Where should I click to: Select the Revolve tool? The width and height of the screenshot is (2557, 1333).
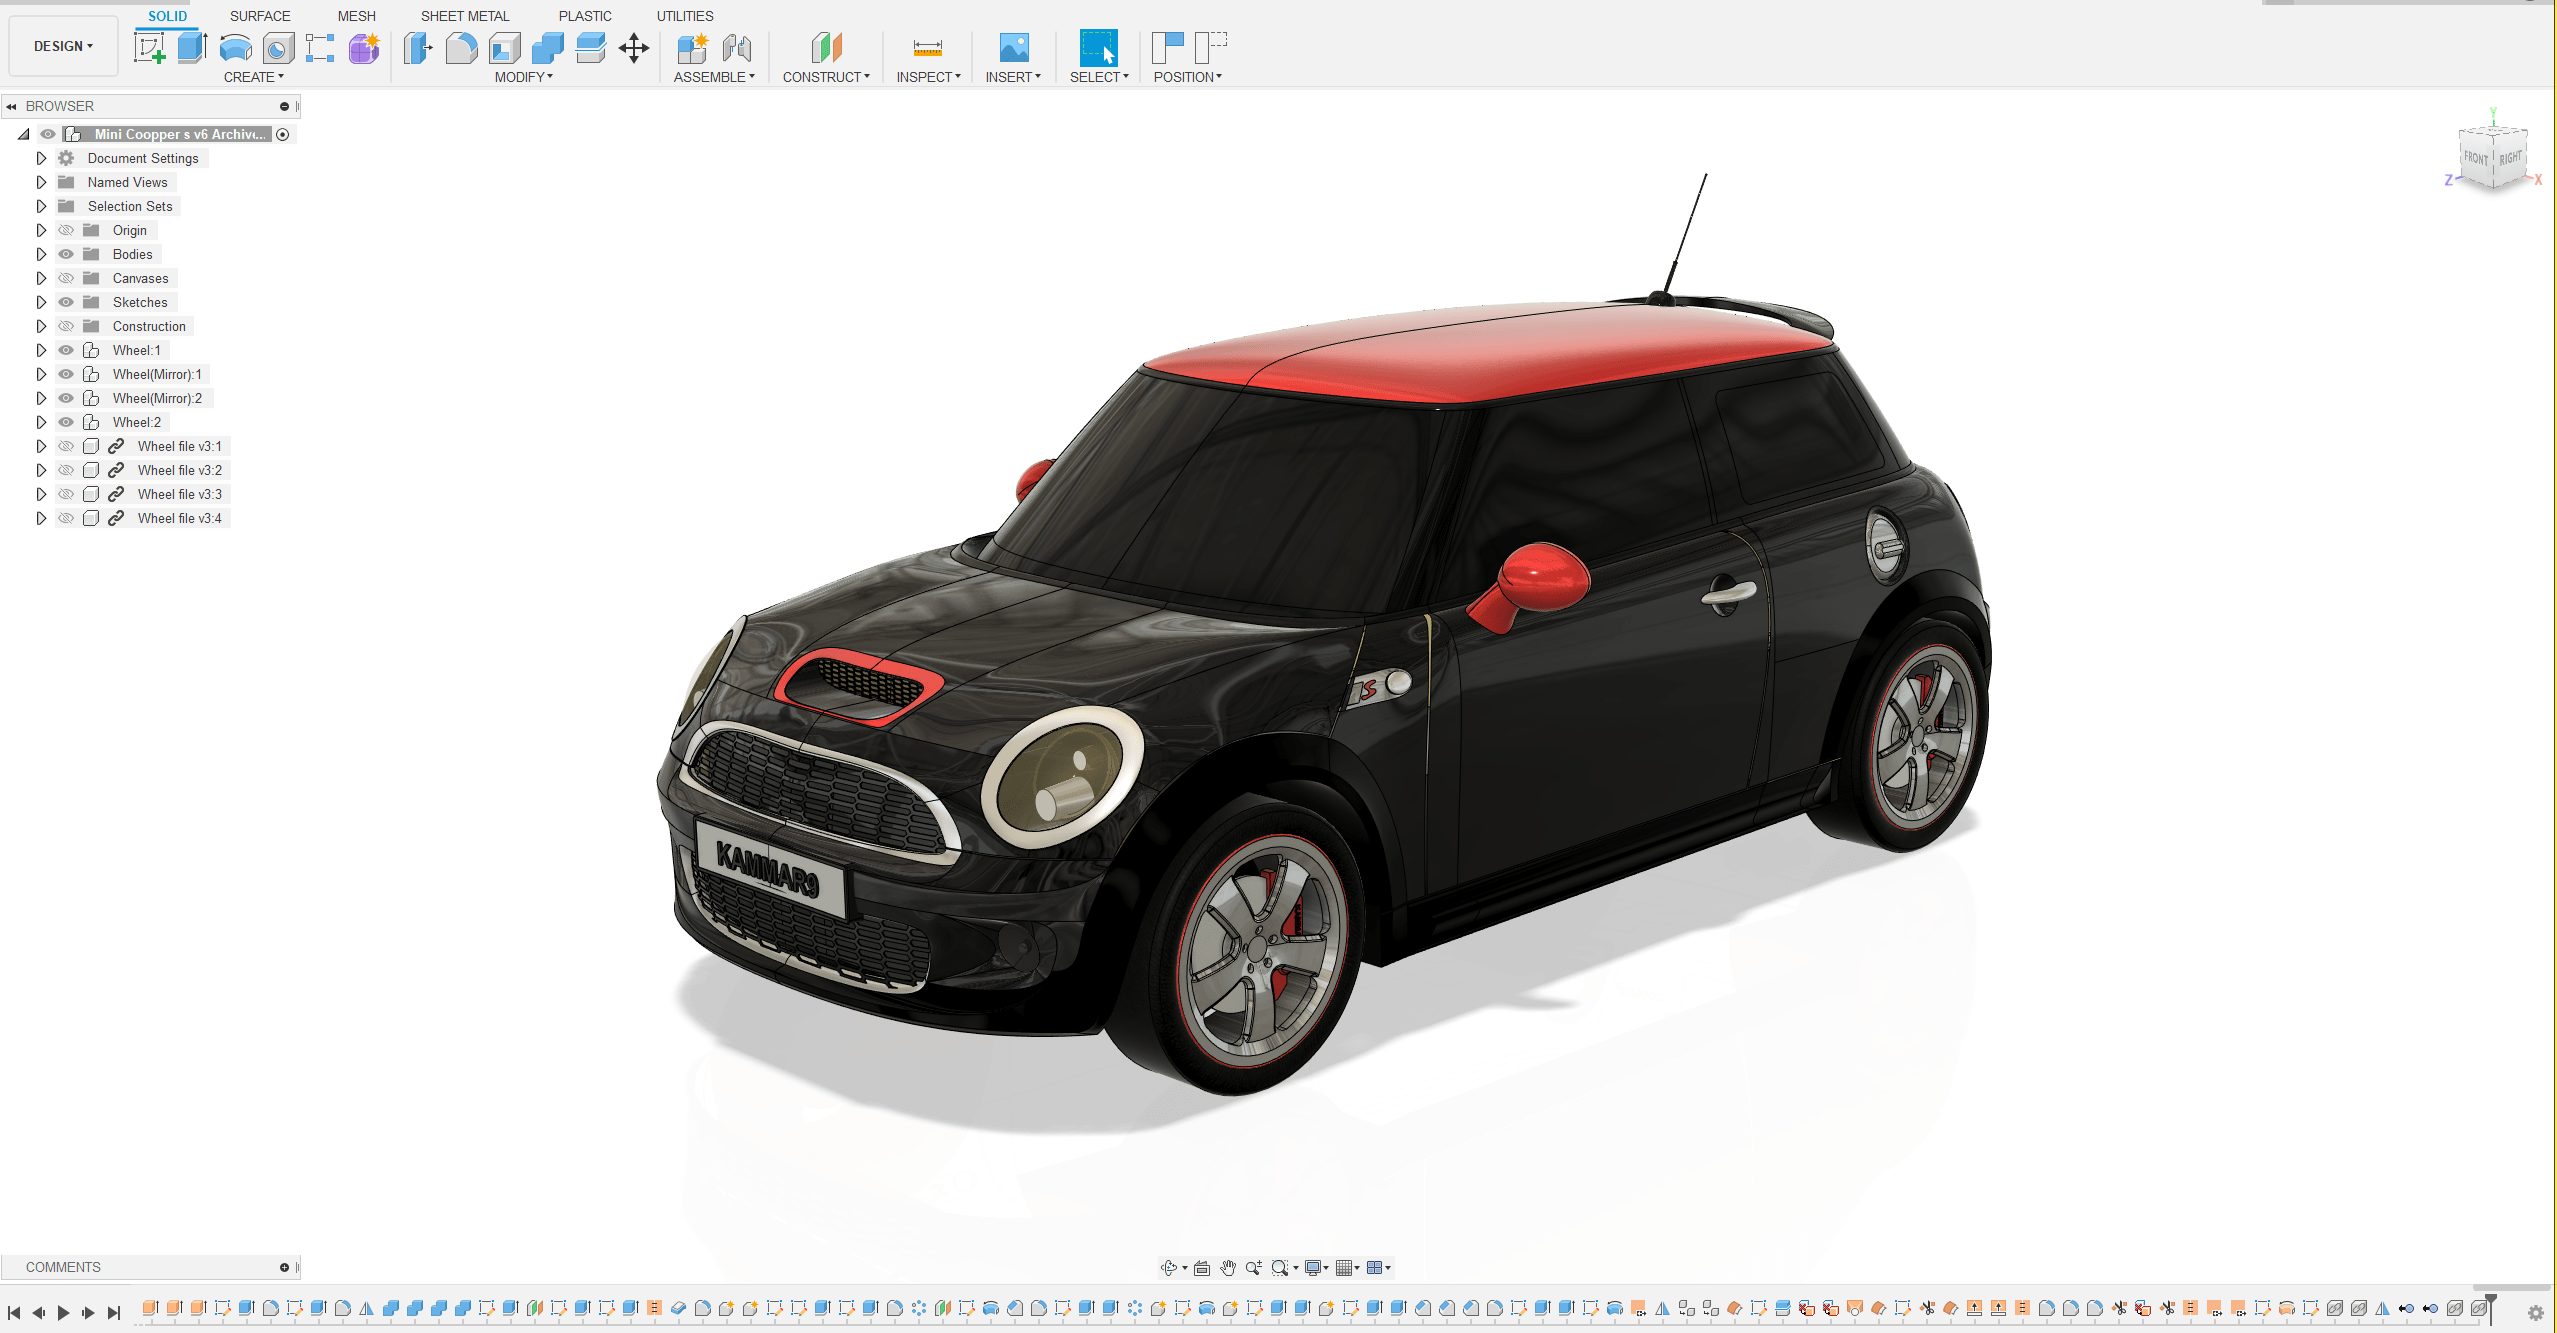(x=235, y=47)
